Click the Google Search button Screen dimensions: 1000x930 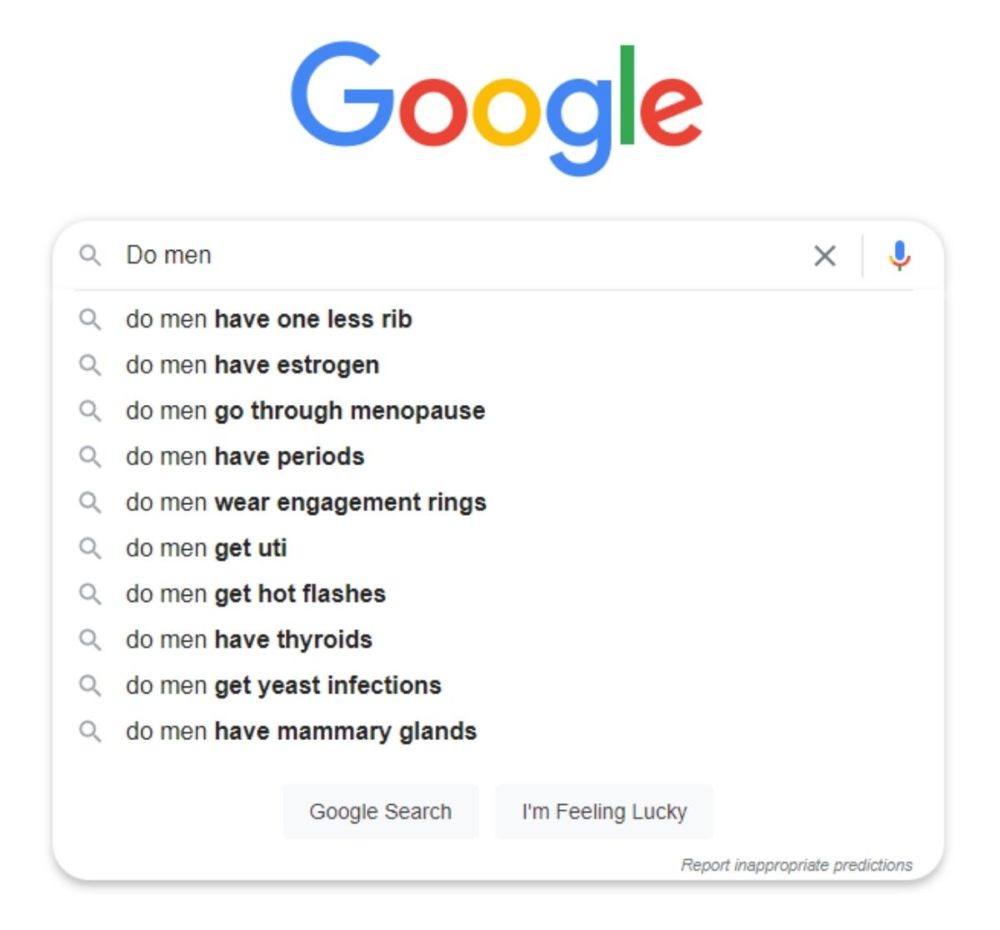380,811
